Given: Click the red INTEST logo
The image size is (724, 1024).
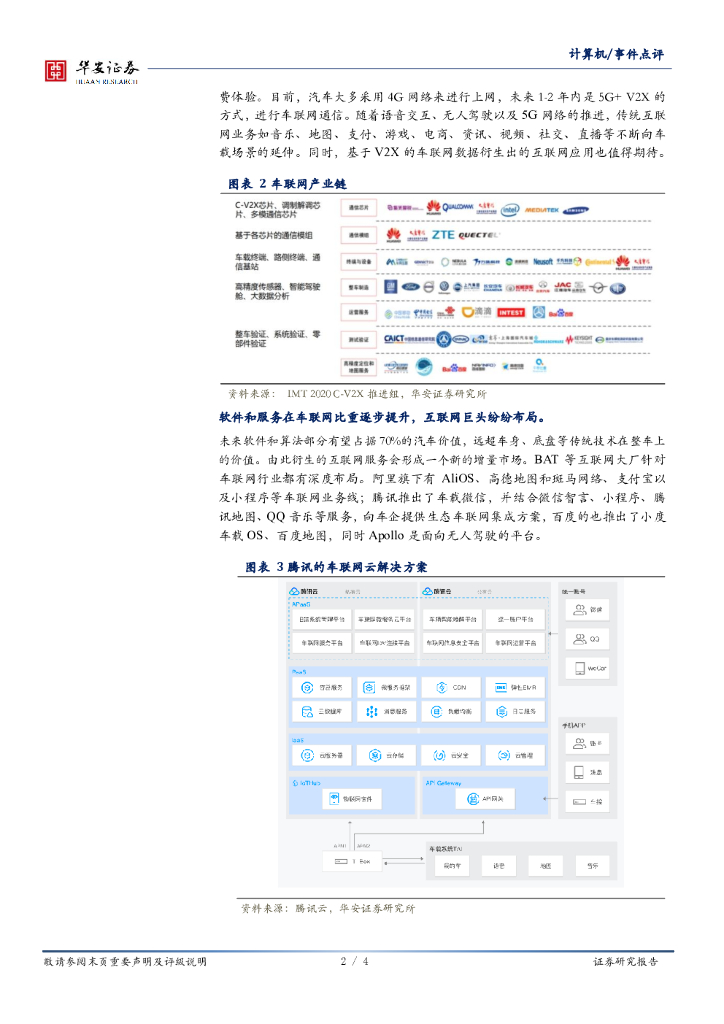Looking at the screenshot, I should coord(511,312).
